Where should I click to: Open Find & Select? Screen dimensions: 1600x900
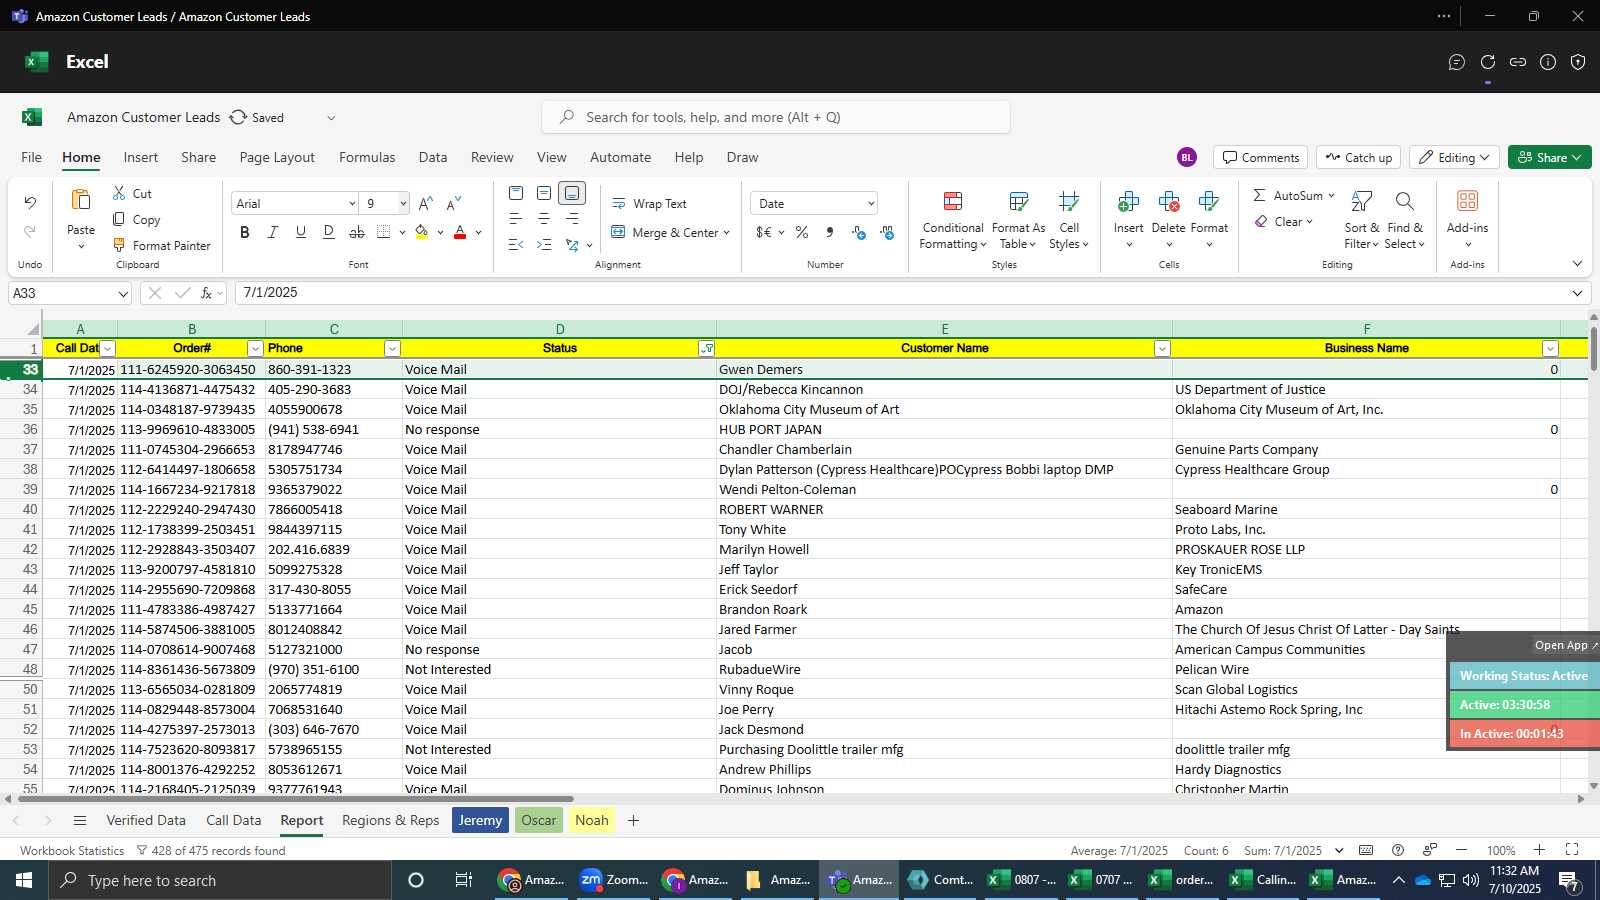point(1405,220)
